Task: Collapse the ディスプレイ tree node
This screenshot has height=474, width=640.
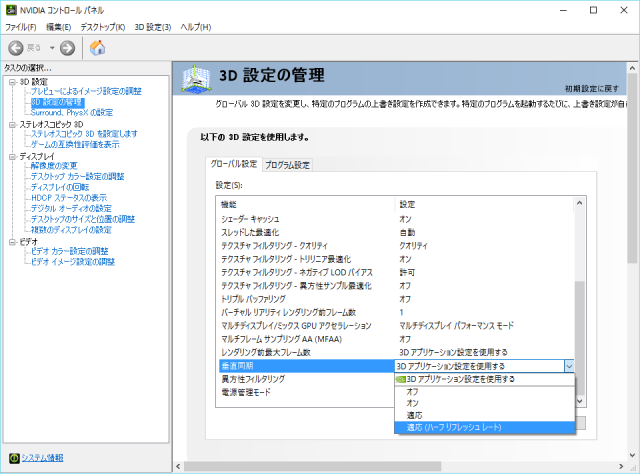Action: click(x=11, y=156)
